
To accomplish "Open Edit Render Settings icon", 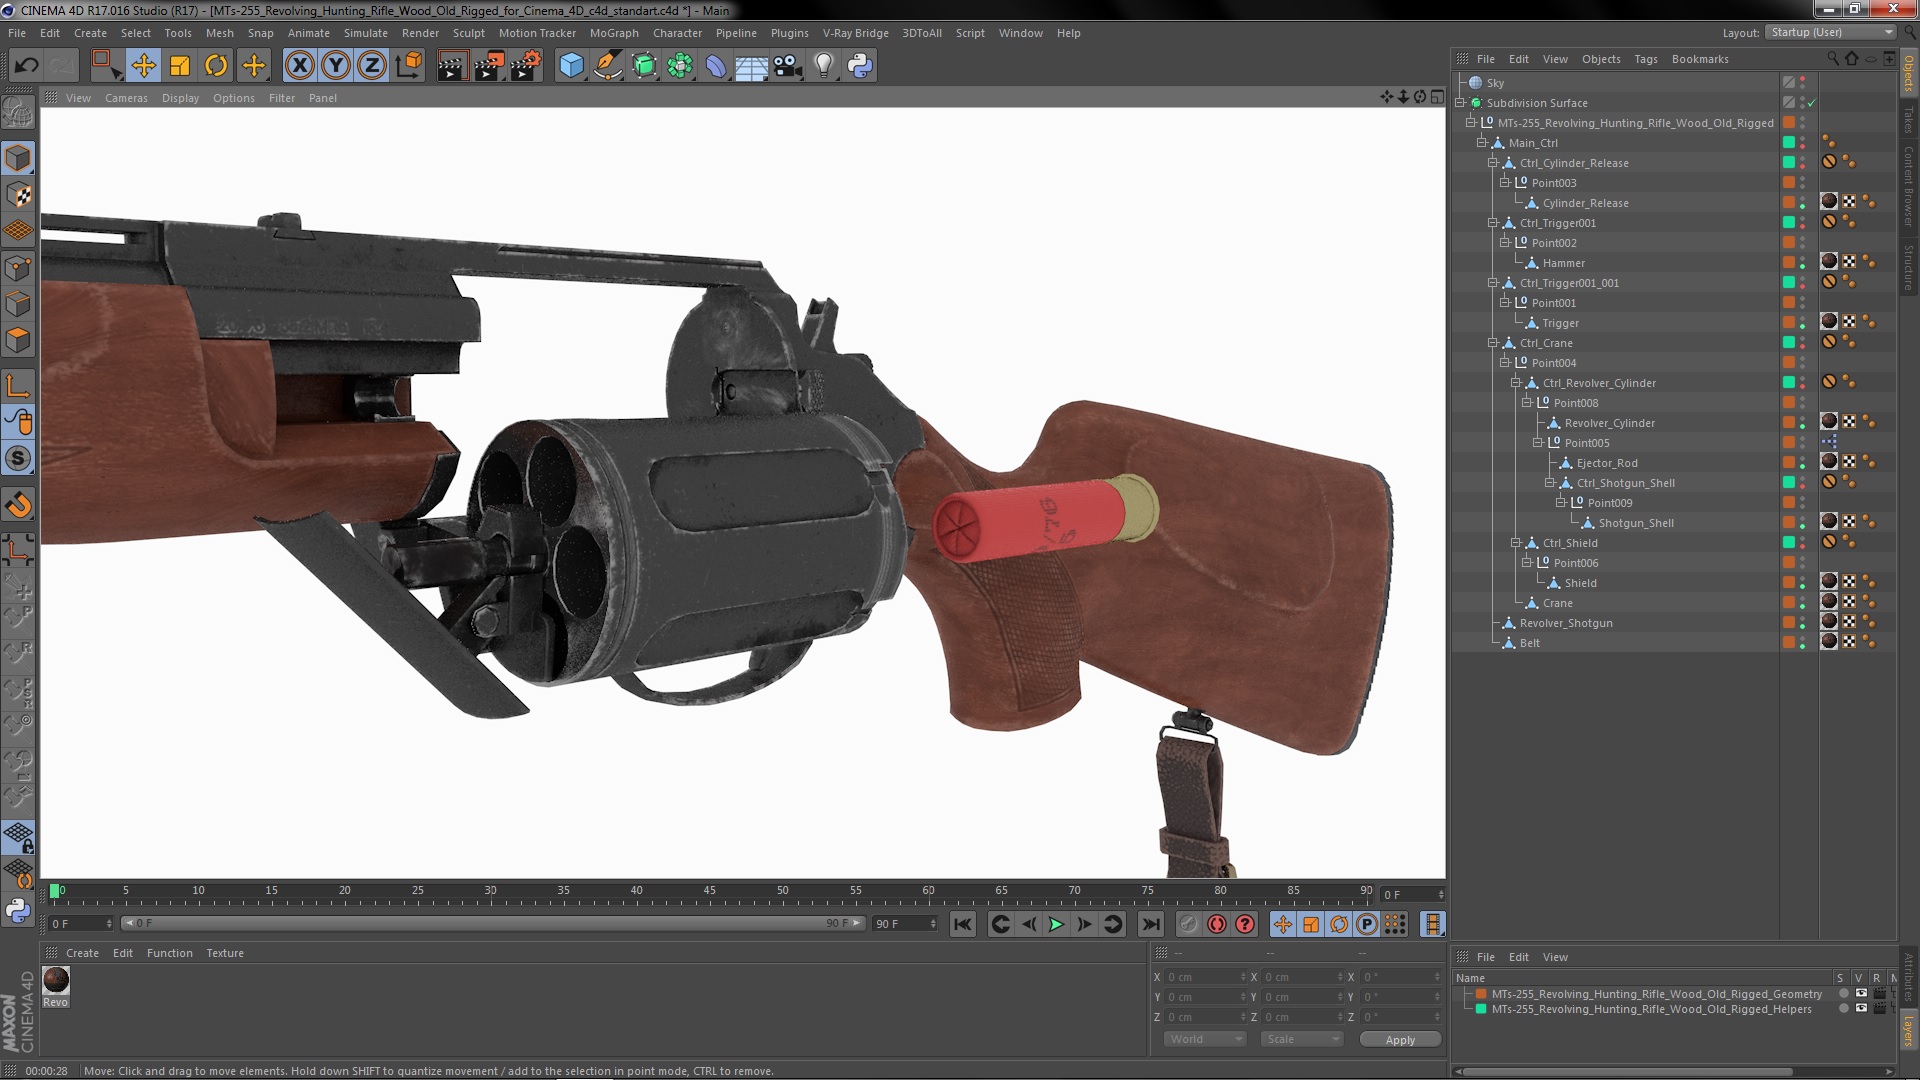I will click(525, 66).
